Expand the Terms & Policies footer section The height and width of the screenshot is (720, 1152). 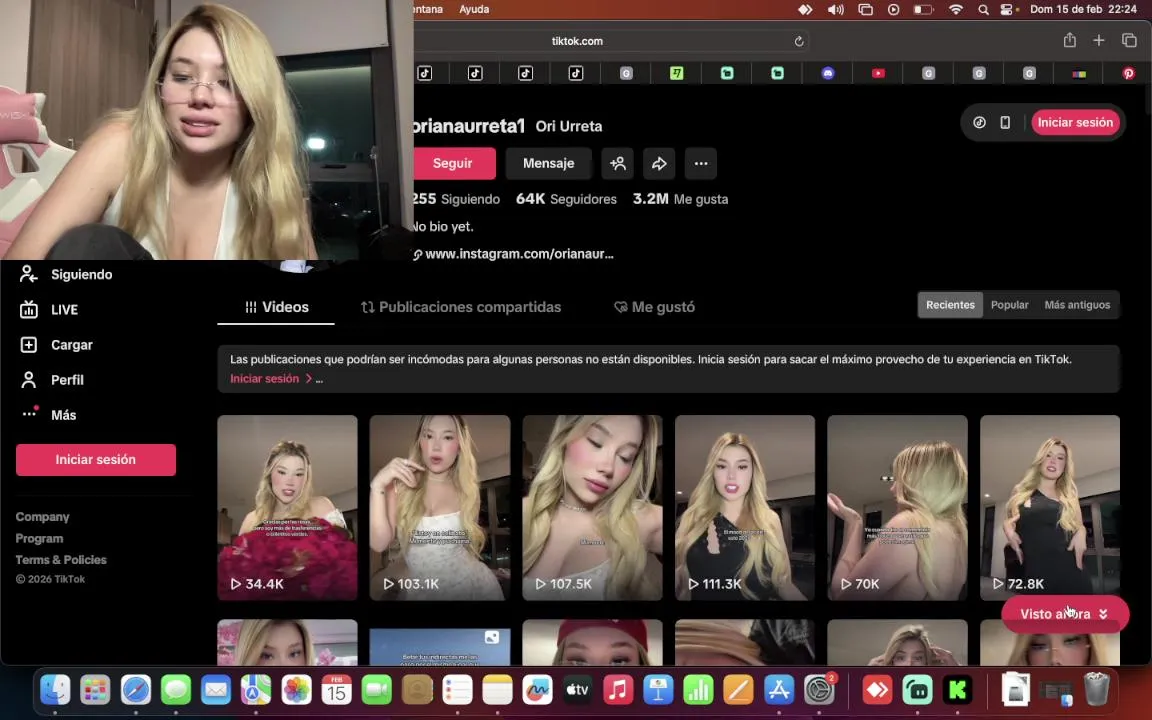[x=61, y=559]
